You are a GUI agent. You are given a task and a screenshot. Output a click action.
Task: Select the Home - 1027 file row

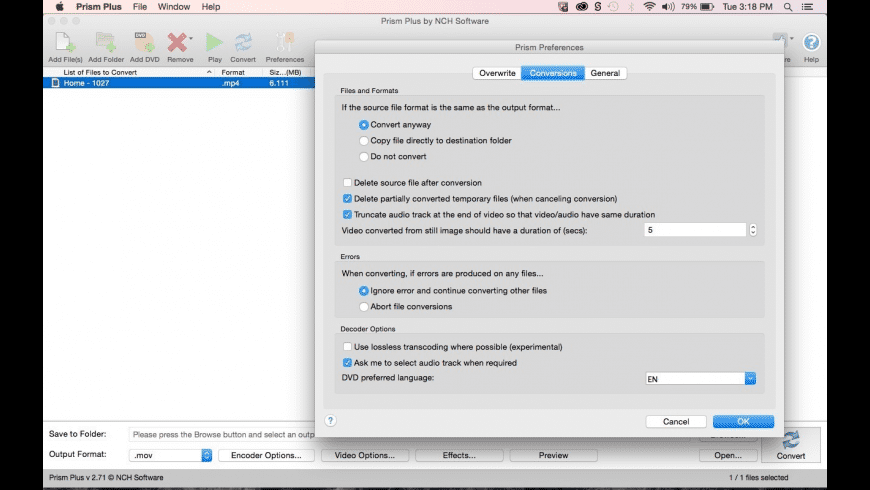tap(179, 83)
